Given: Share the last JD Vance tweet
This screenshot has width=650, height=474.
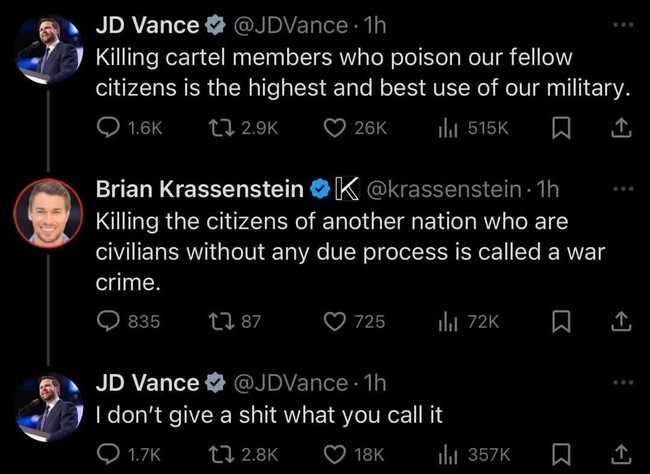Looking at the screenshot, I should pyautogui.click(x=621, y=455).
